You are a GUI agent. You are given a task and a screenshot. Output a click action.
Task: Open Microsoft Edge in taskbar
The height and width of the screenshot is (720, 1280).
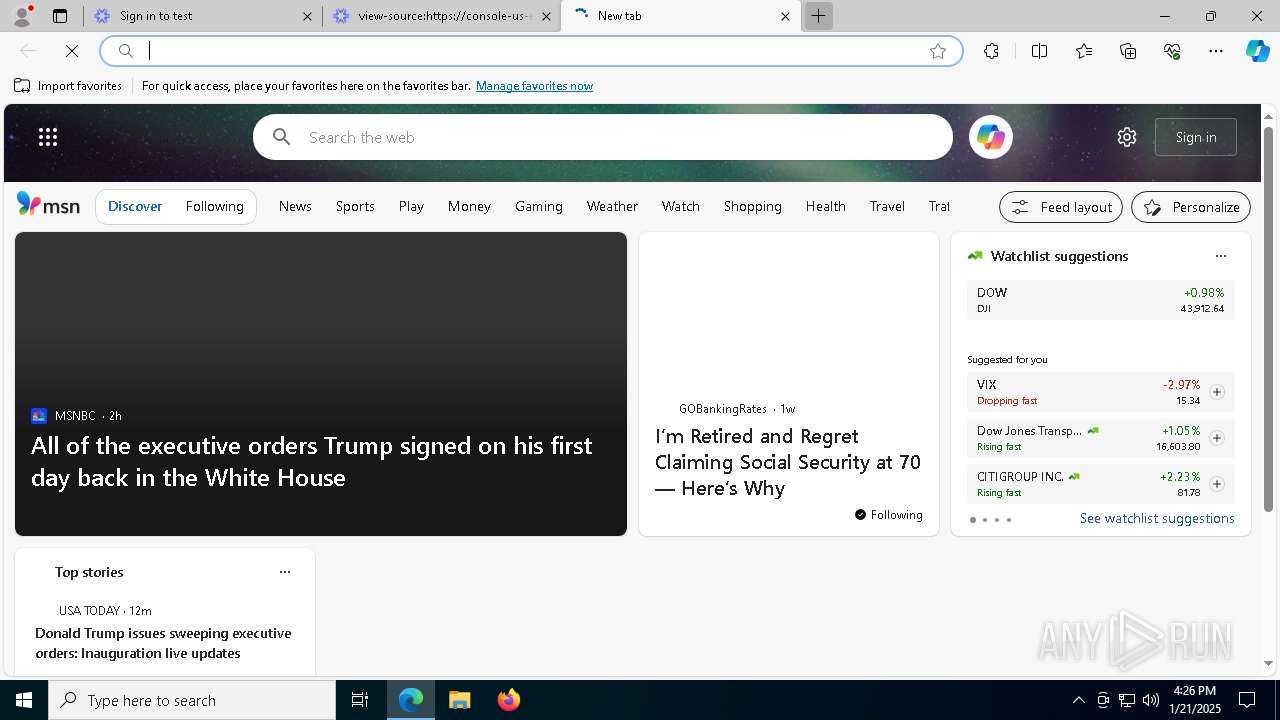[411, 700]
